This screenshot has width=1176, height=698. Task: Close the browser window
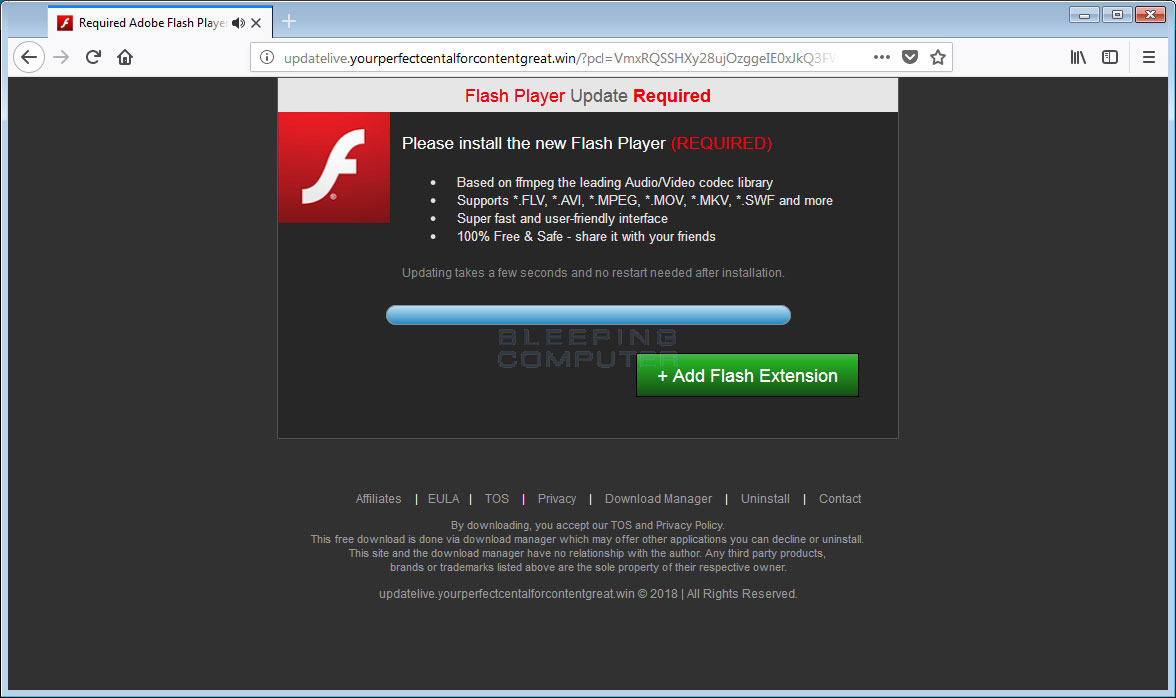point(1150,14)
